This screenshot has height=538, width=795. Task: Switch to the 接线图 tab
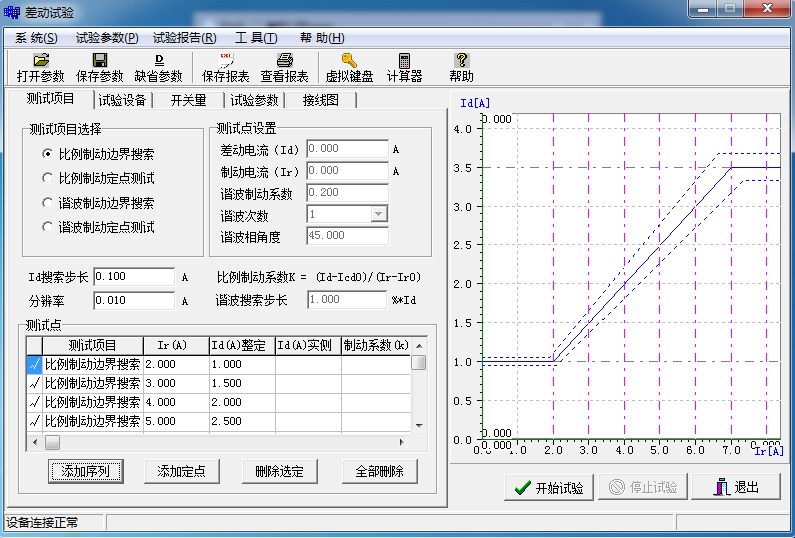point(320,100)
